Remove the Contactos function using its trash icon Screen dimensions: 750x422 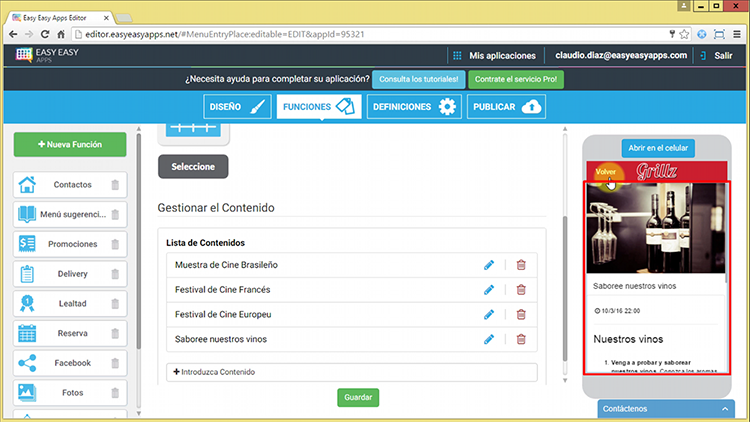(x=115, y=185)
